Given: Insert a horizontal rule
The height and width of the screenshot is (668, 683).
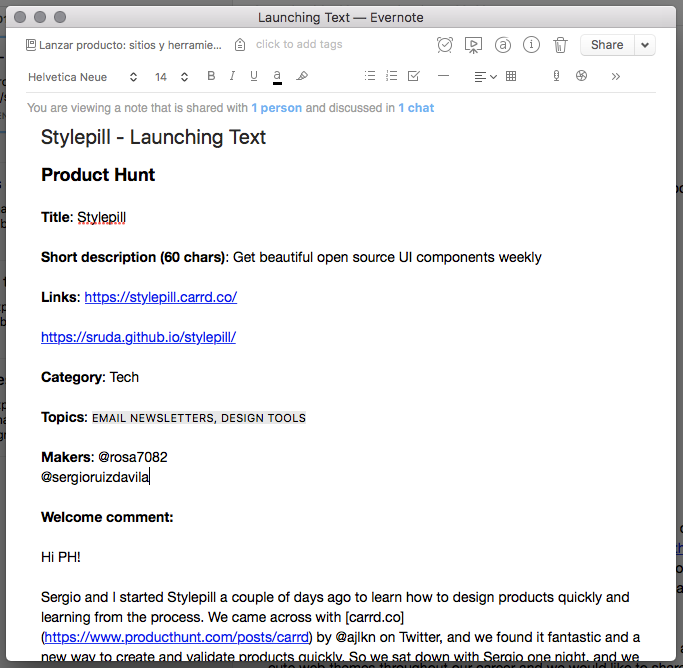Looking at the screenshot, I should (443, 76).
